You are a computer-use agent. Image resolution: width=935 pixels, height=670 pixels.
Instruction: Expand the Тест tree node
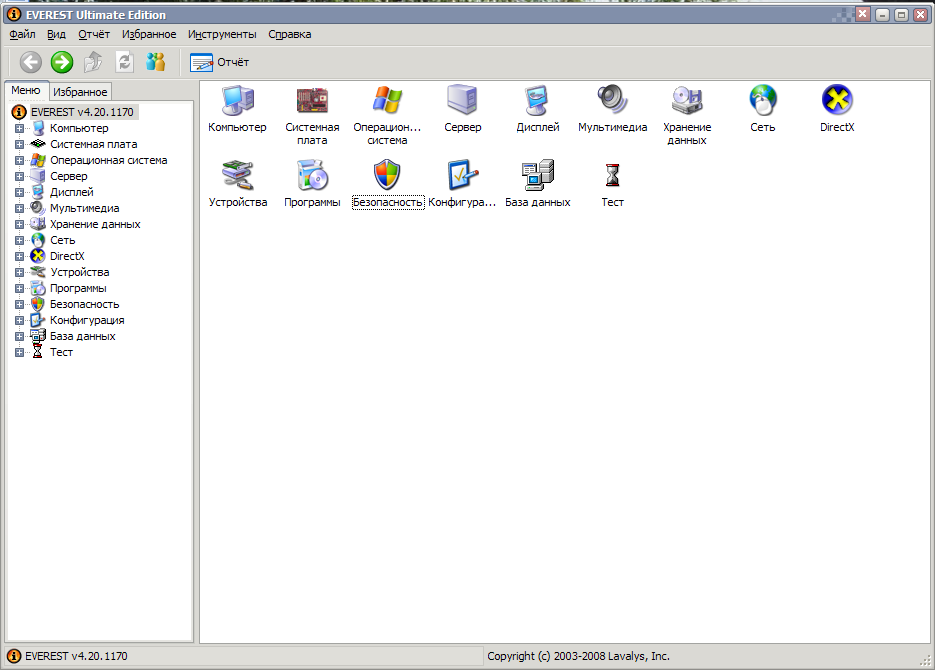click(19, 353)
